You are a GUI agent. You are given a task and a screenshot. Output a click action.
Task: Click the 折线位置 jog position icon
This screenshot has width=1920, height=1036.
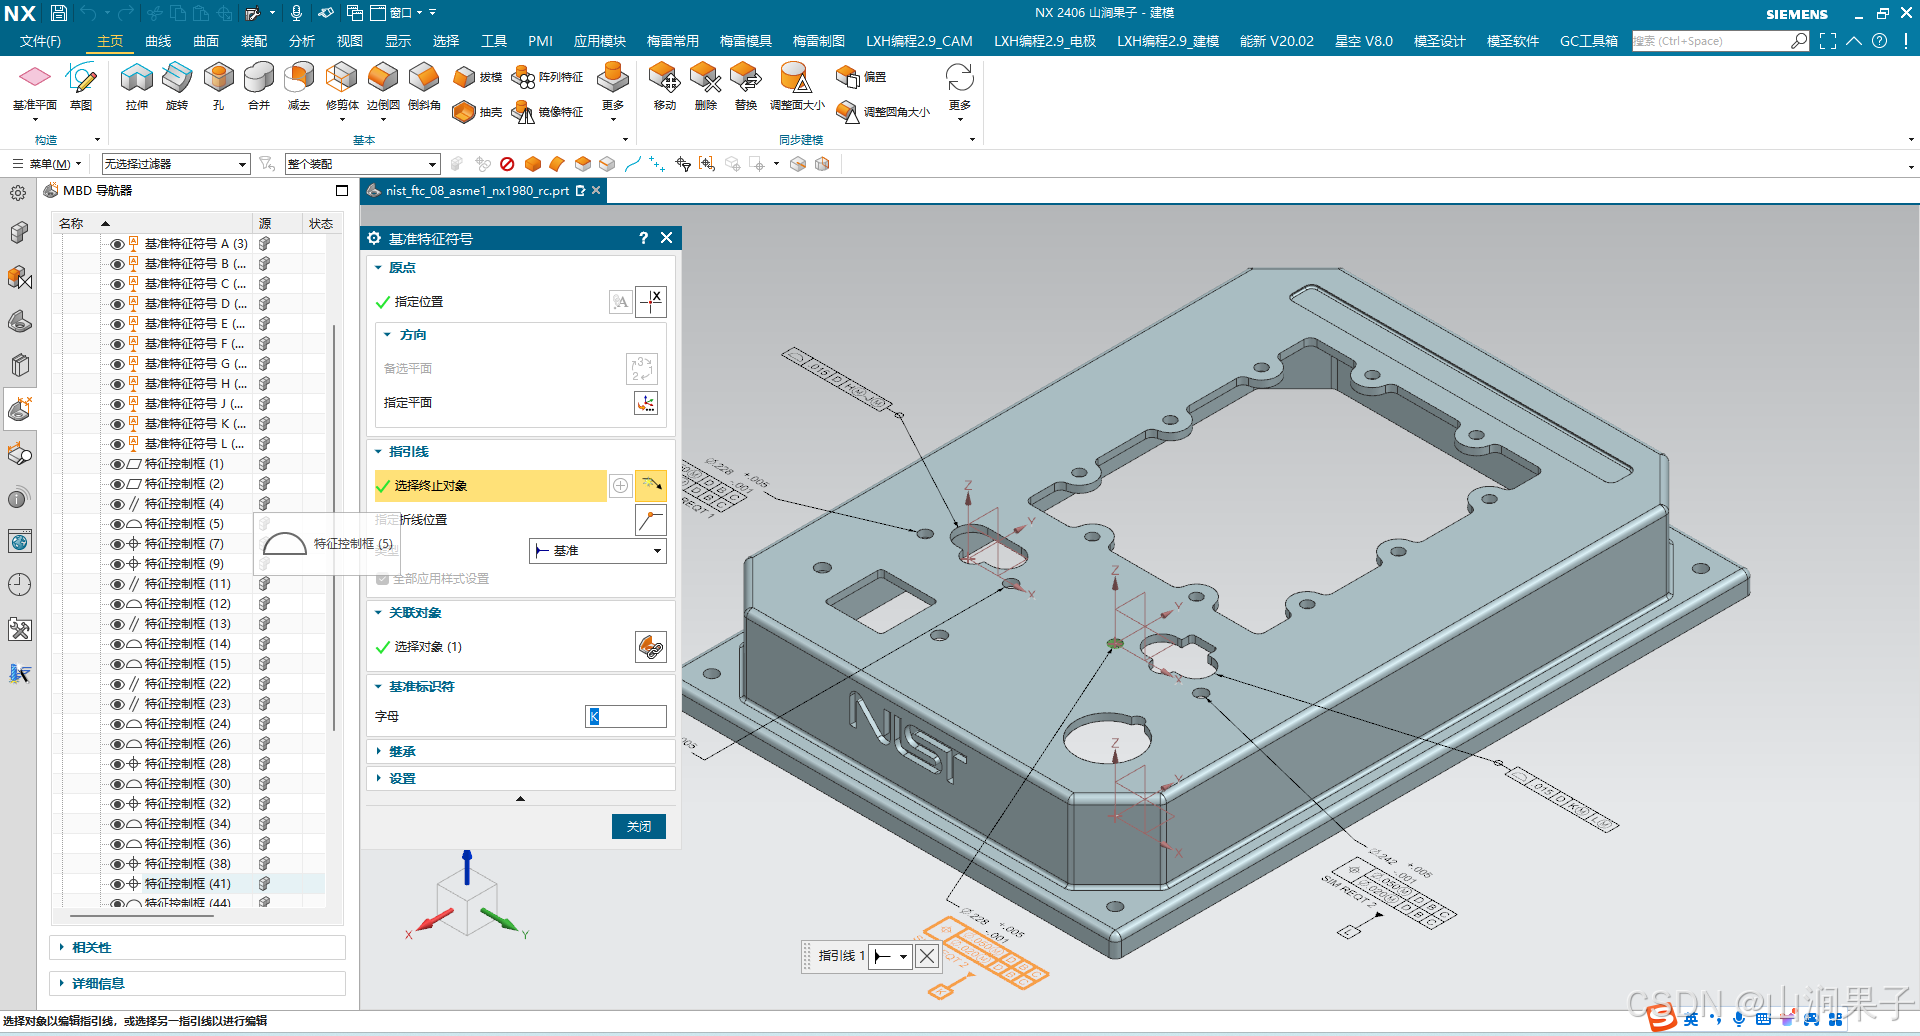[x=651, y=520]
